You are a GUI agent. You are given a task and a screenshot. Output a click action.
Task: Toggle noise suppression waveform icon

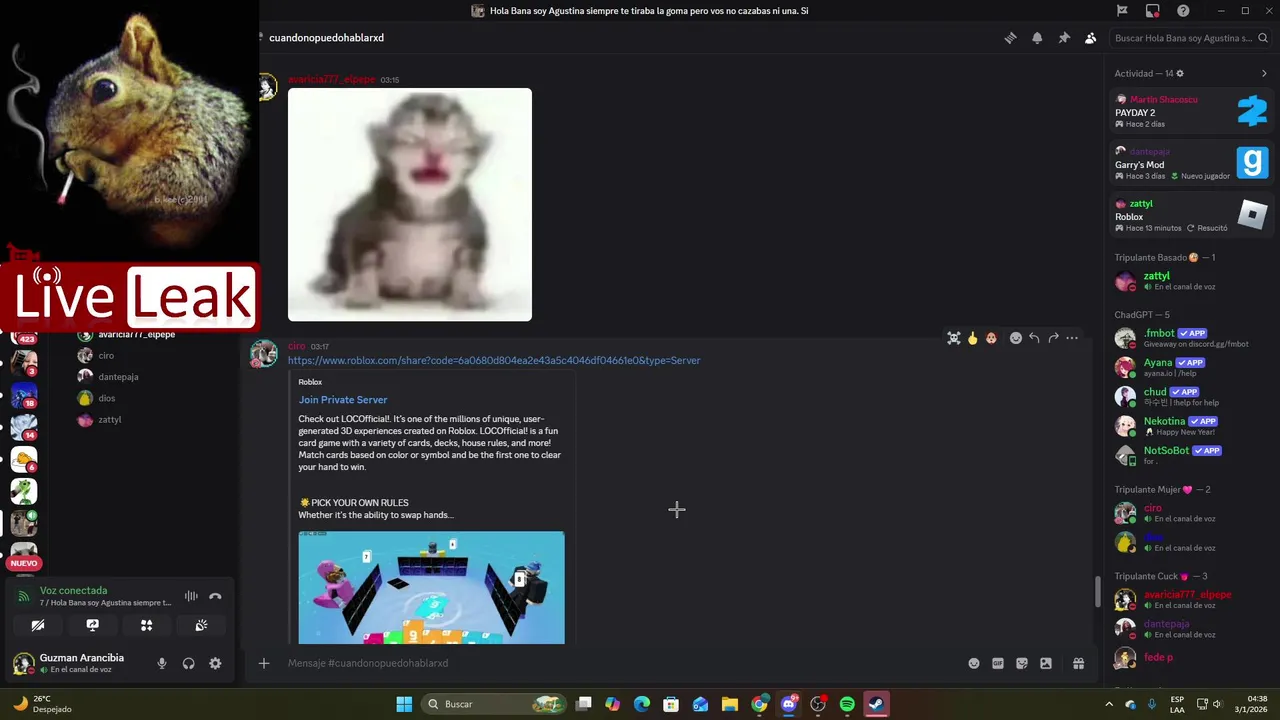(x=191, y=596)
